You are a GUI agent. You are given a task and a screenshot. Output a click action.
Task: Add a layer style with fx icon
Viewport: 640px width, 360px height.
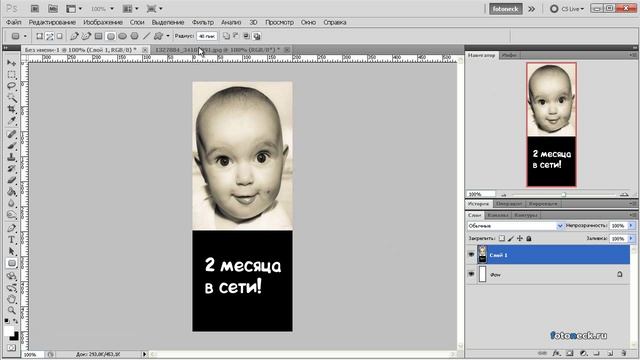pyautogui.click(x=556, y=353)
